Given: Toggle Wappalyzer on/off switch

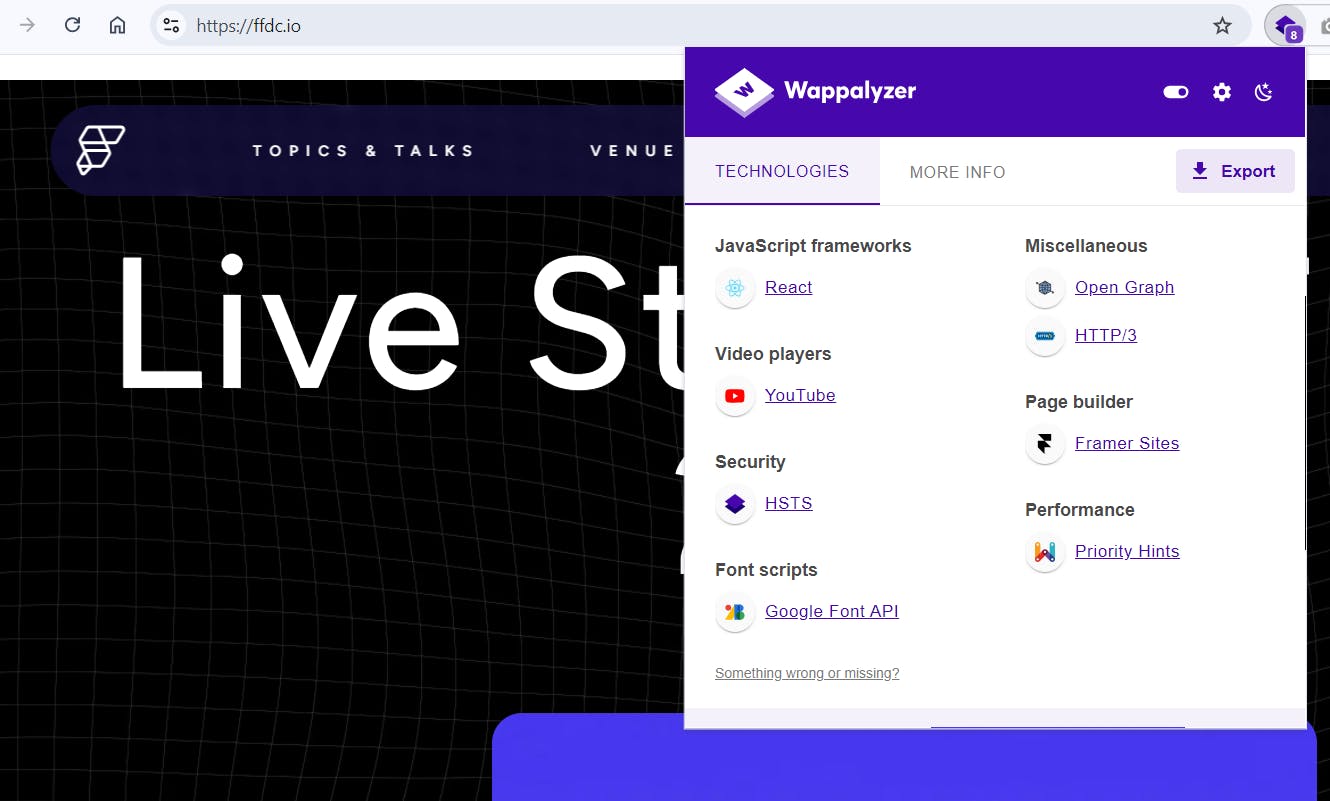Looking at the screenshot, I should tap(1176, 92).
